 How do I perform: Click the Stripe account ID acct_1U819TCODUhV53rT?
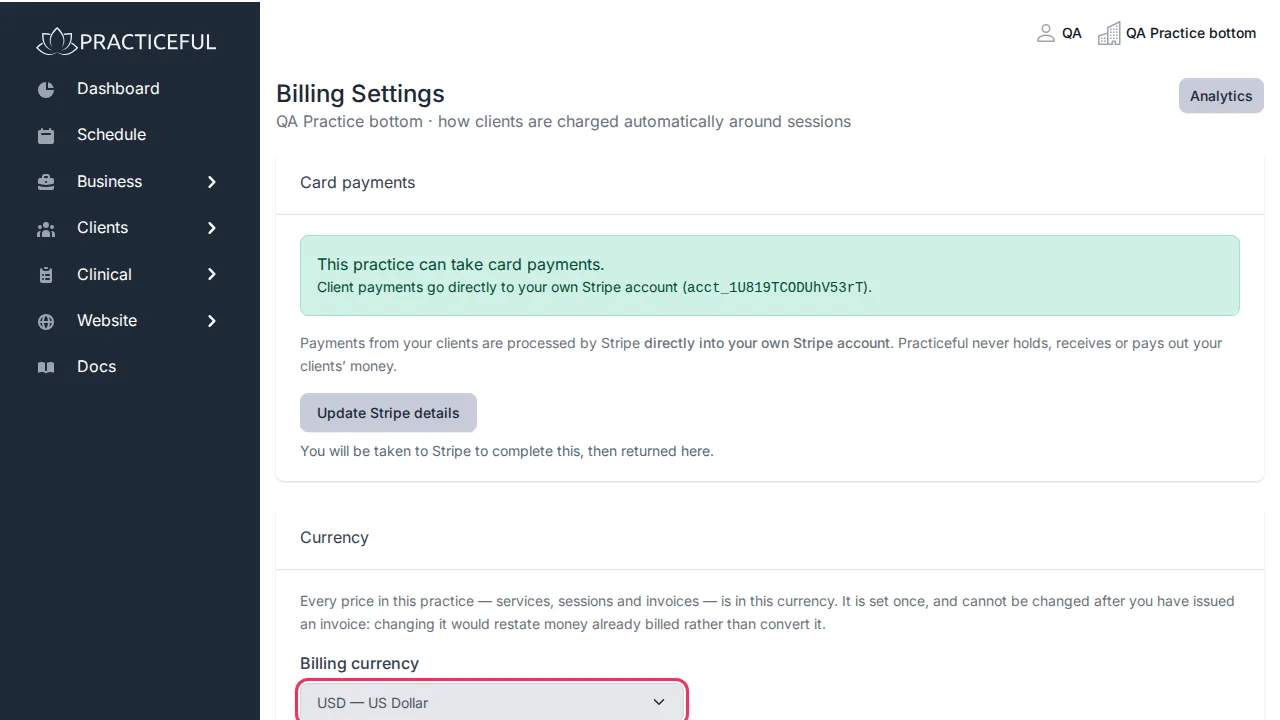point(777,288)
